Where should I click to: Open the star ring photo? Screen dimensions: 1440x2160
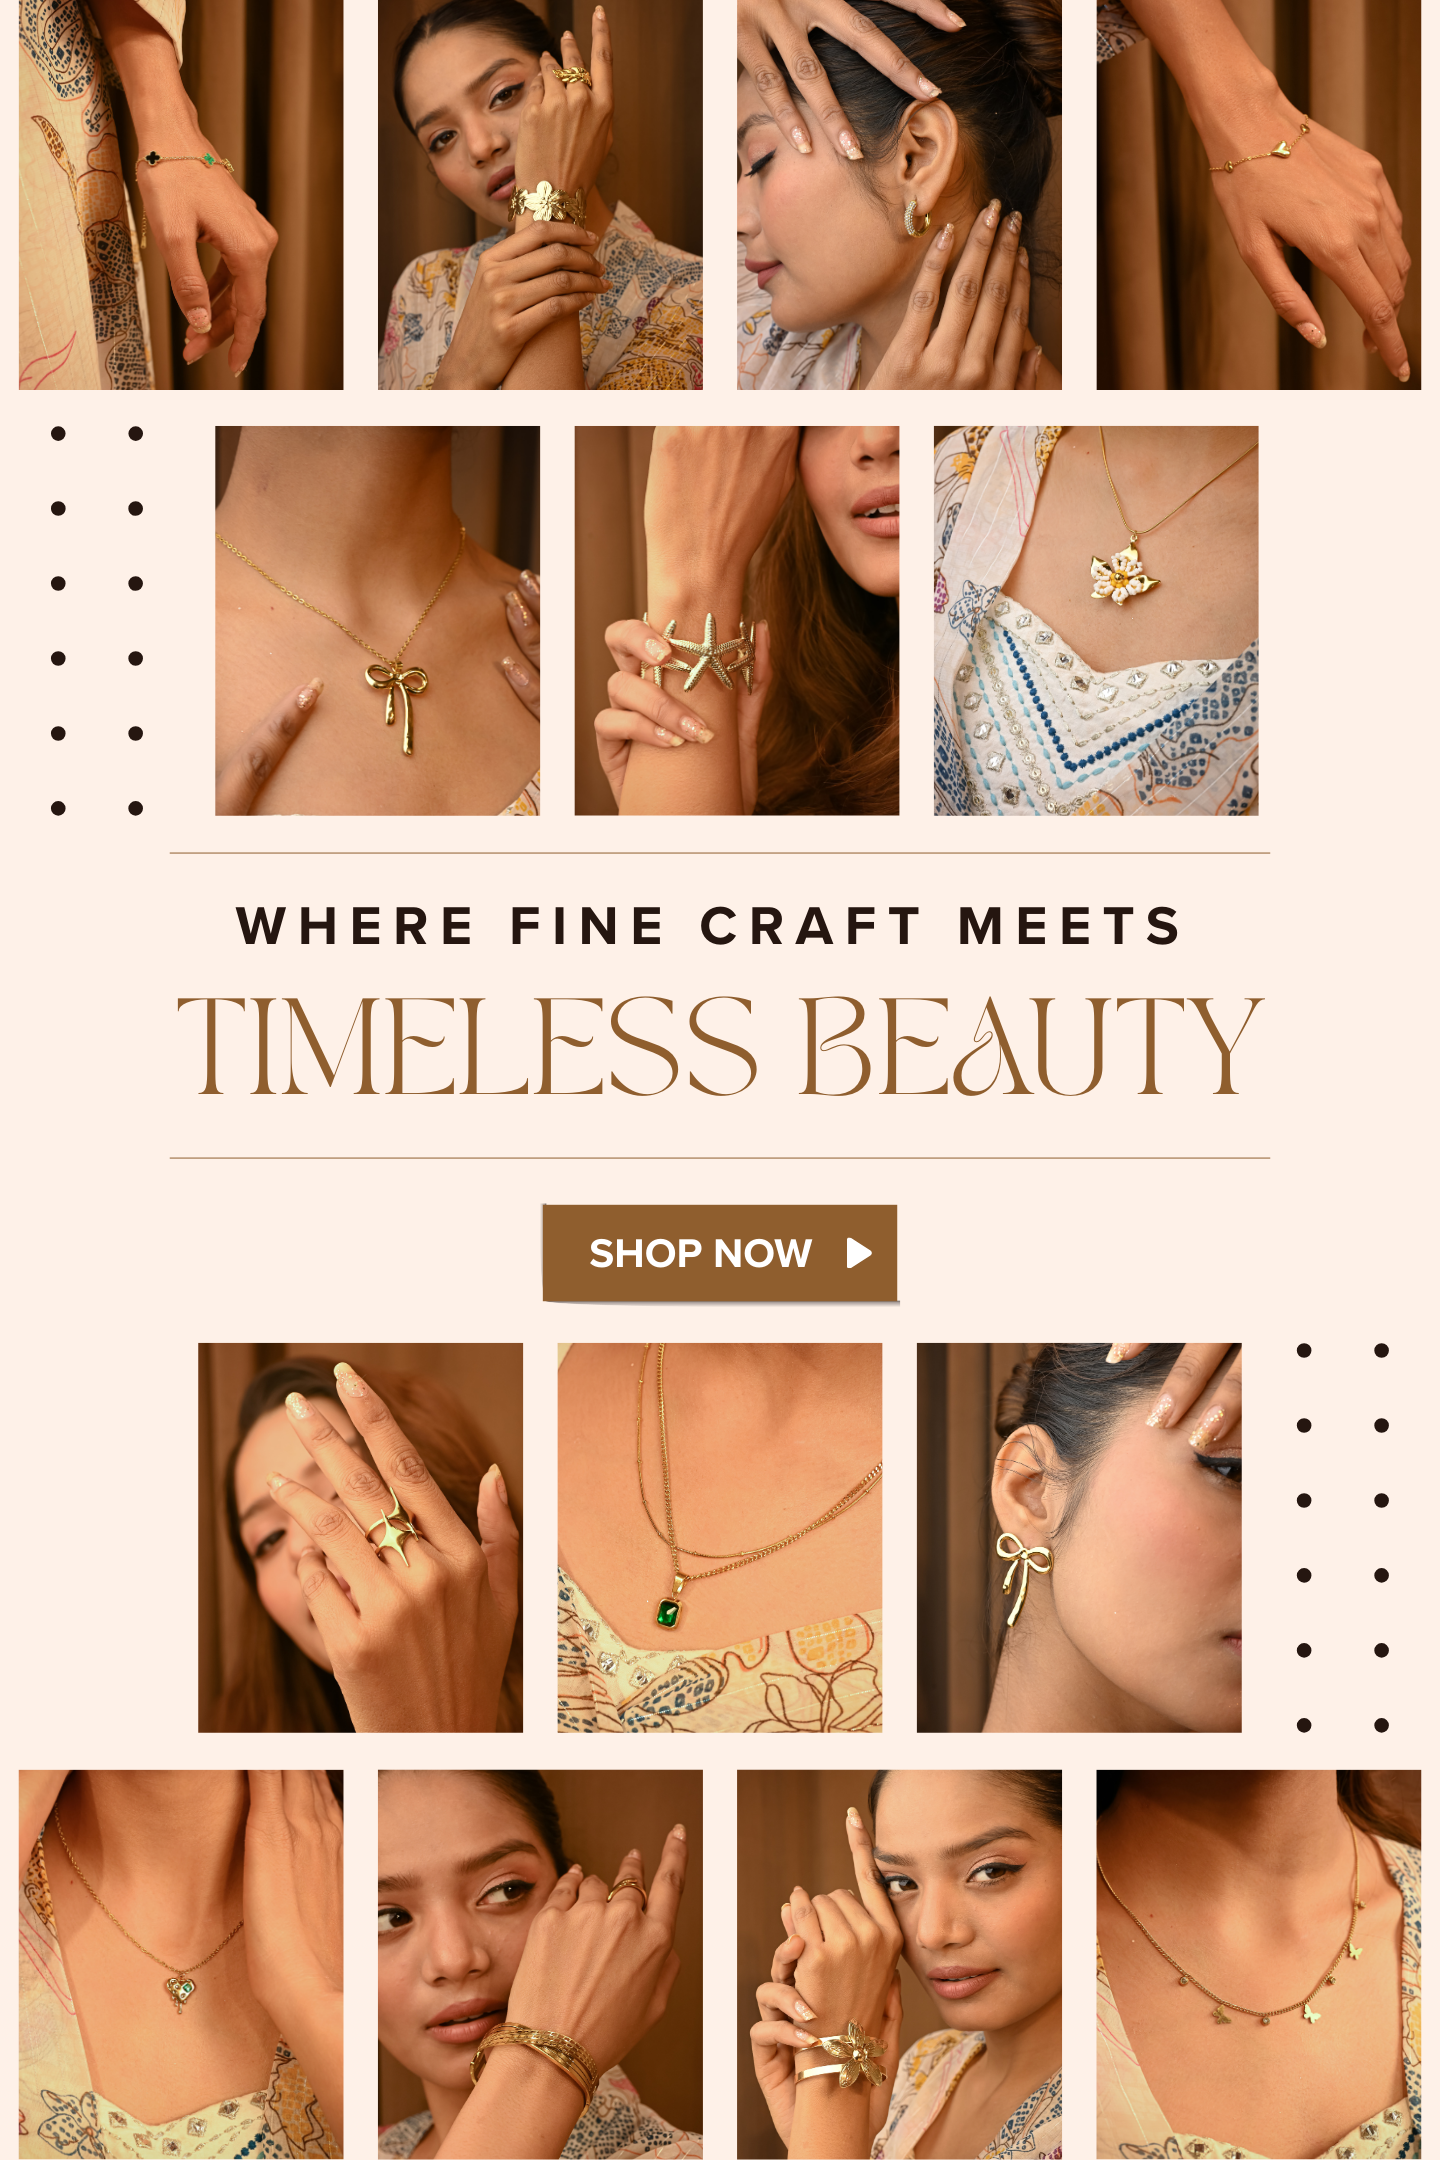360,1537
